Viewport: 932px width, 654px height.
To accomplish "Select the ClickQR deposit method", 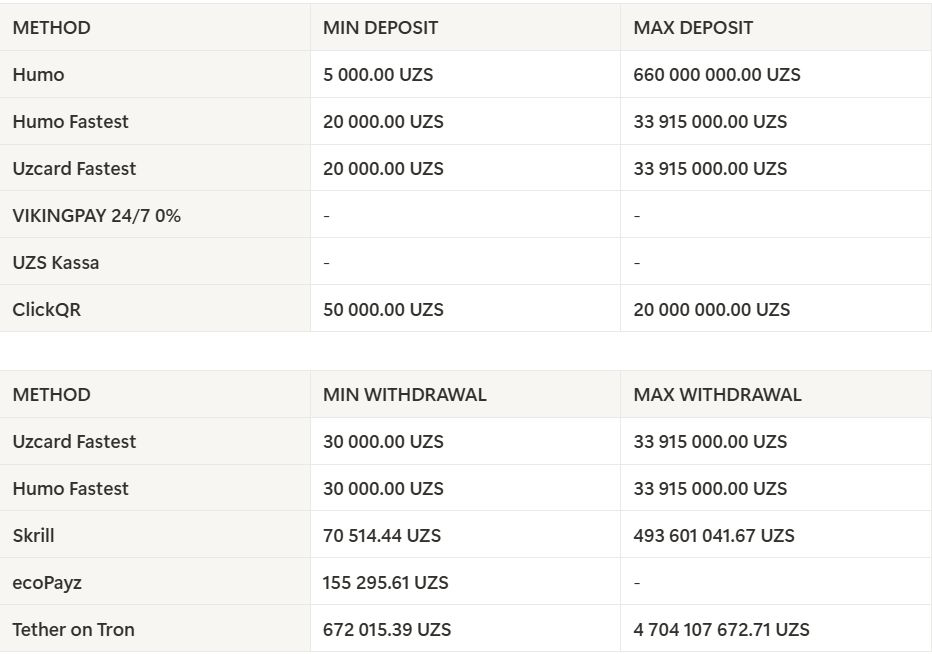I will pos(46,310).
